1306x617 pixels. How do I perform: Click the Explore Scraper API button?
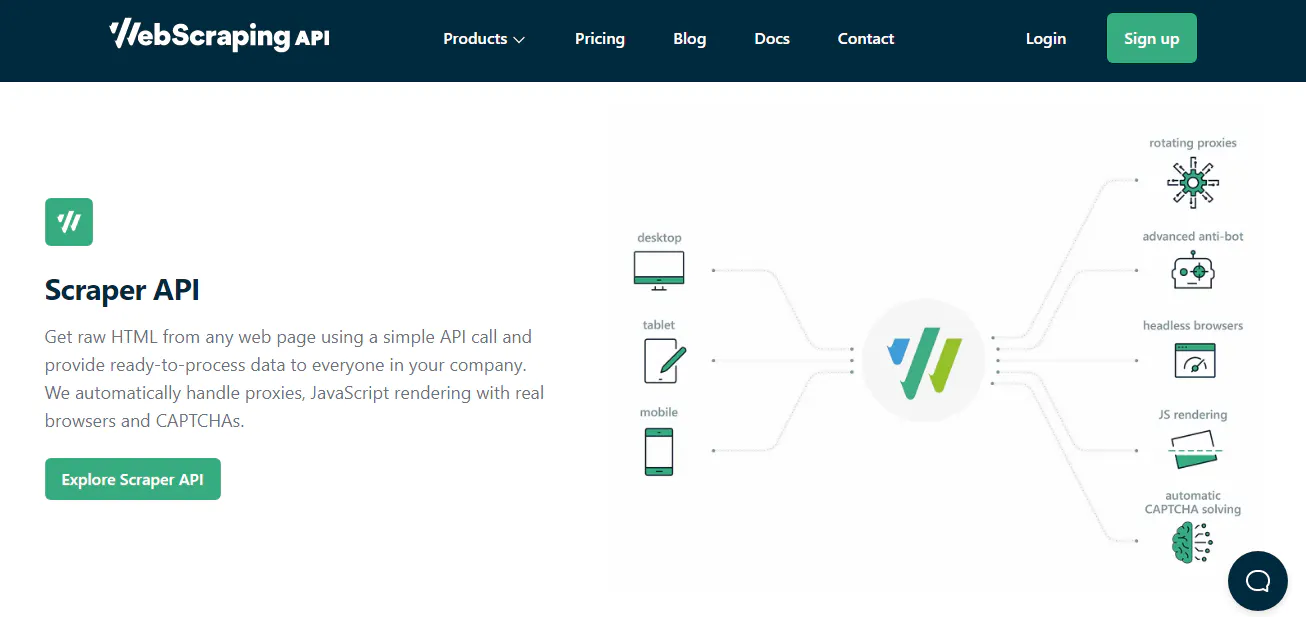tap(132, 479)
